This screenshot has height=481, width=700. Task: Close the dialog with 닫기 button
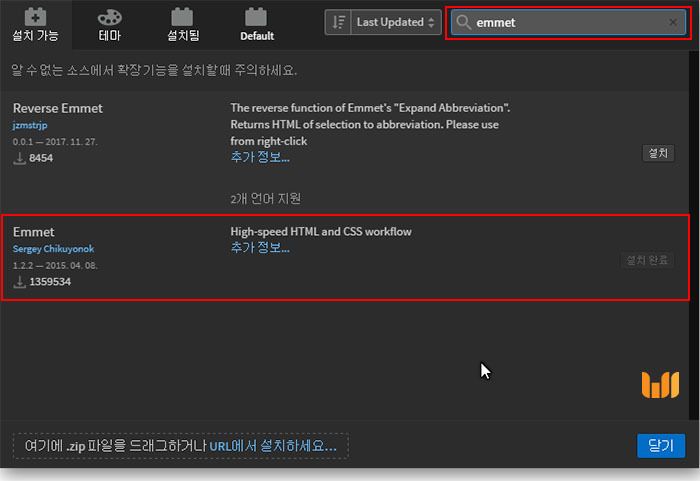(x=661, y=445)
